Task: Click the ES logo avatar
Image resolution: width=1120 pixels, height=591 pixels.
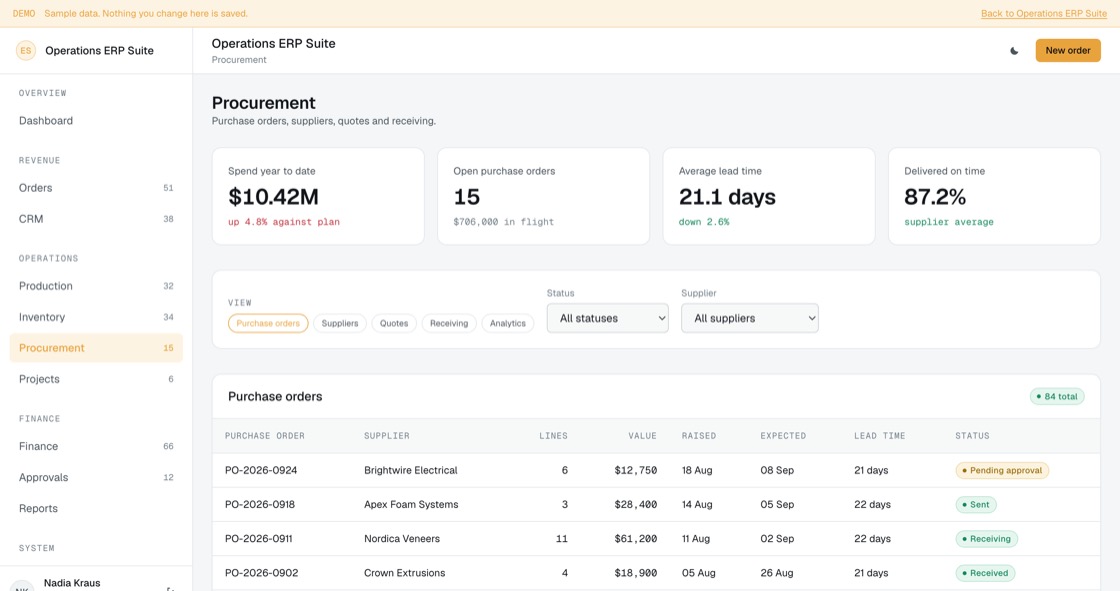Action: pos(26,51)
